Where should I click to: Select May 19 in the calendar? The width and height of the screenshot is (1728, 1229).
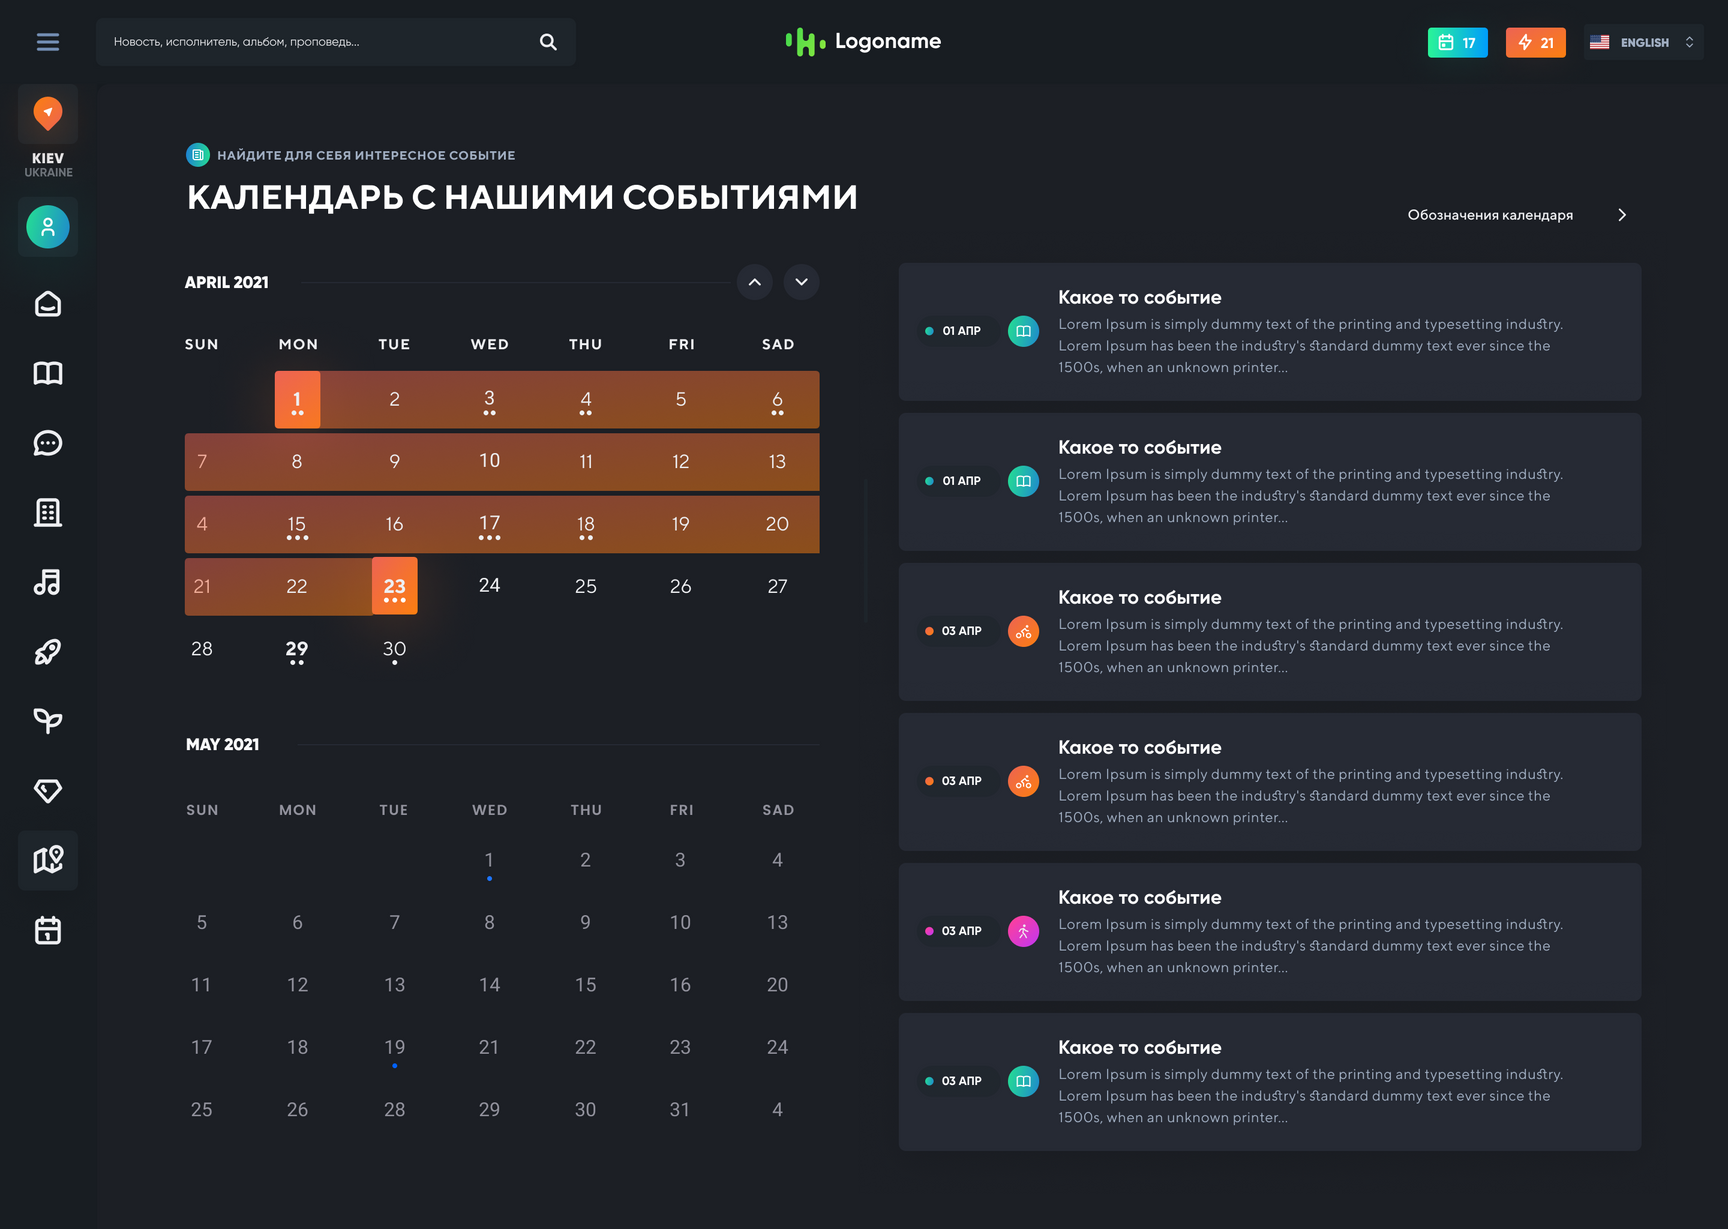coord(395,1047)
